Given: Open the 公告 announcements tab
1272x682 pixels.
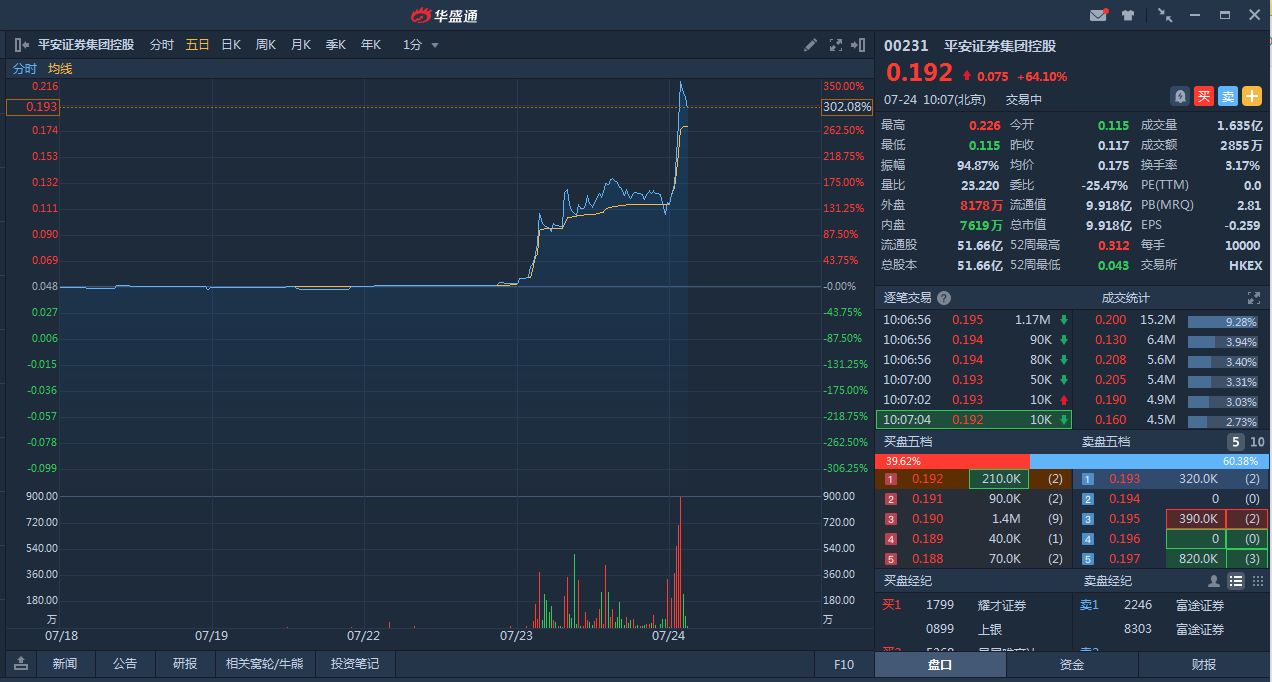Looking at the screenshot, I should (125, 664).
